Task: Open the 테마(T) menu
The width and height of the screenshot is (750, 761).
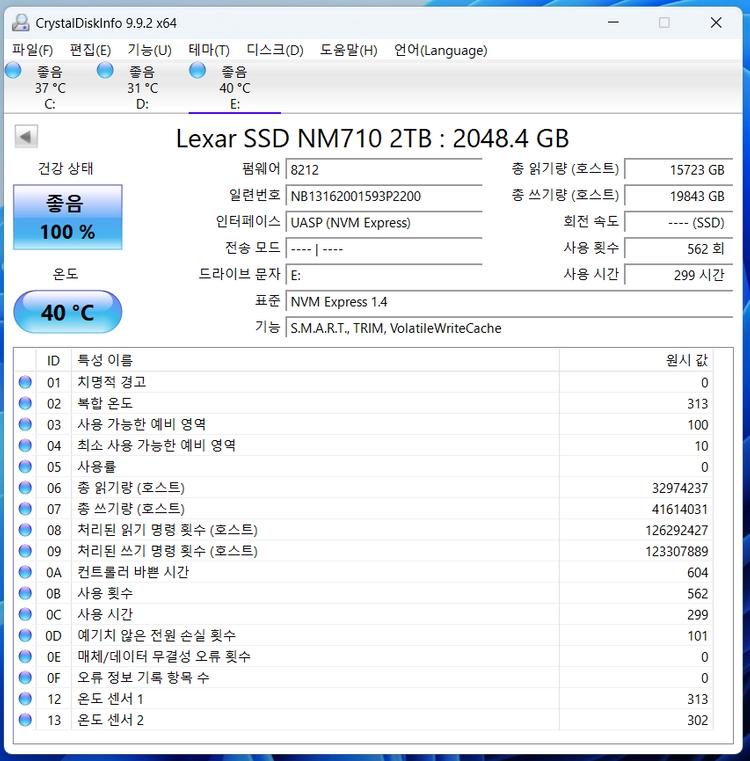Action: point(209,50)
